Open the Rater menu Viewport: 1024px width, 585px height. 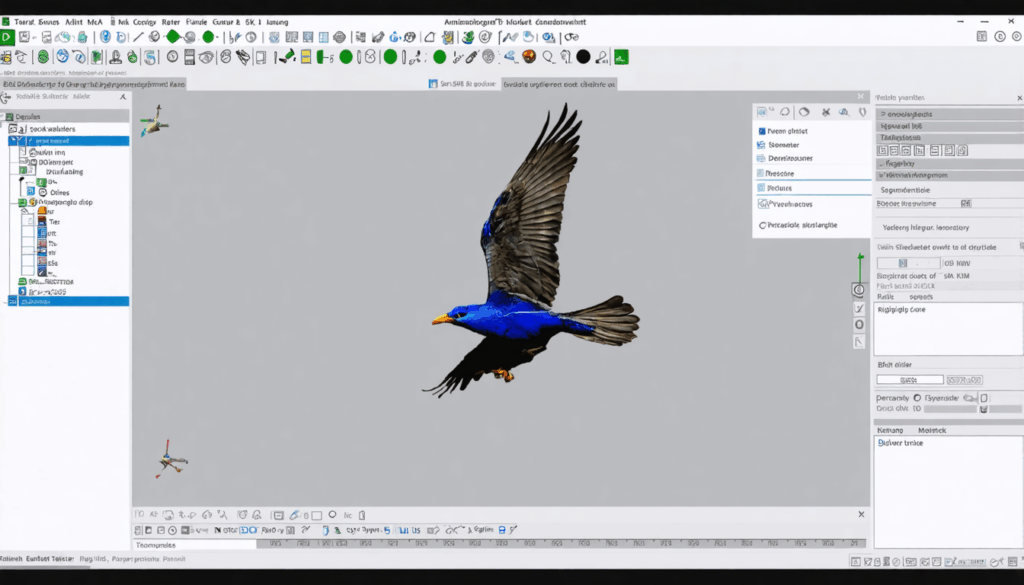(x=170, y=22)
